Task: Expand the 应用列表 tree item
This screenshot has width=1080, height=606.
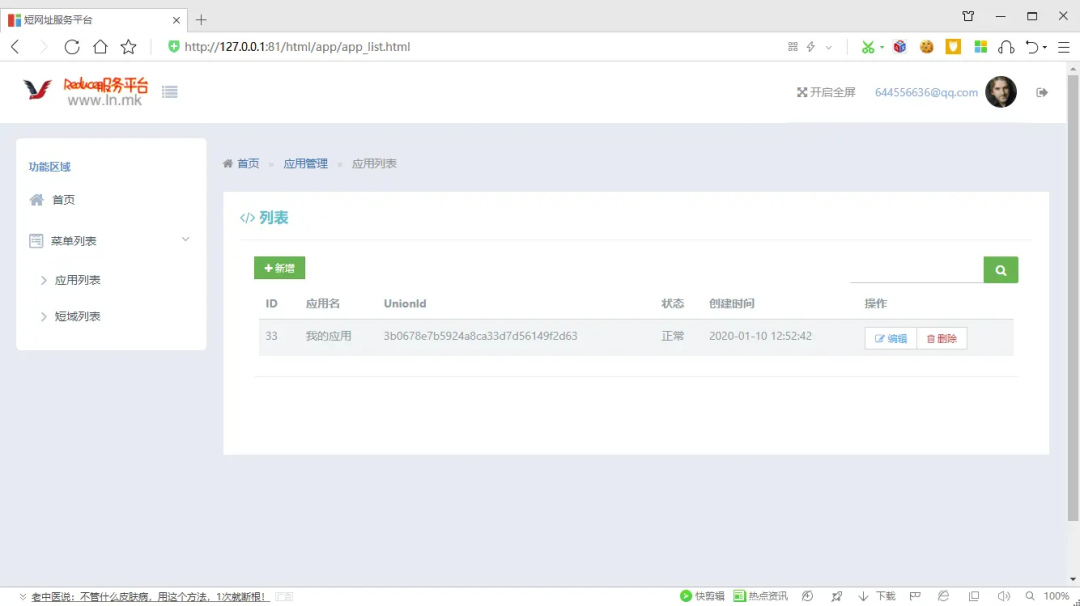Action: pyautogui.click(x=77, y=281)
